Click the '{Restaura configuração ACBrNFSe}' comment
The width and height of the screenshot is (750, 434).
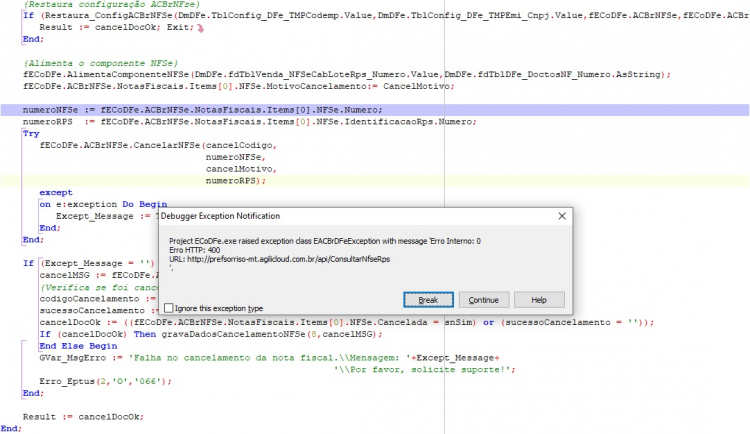[x=111, y=4]
